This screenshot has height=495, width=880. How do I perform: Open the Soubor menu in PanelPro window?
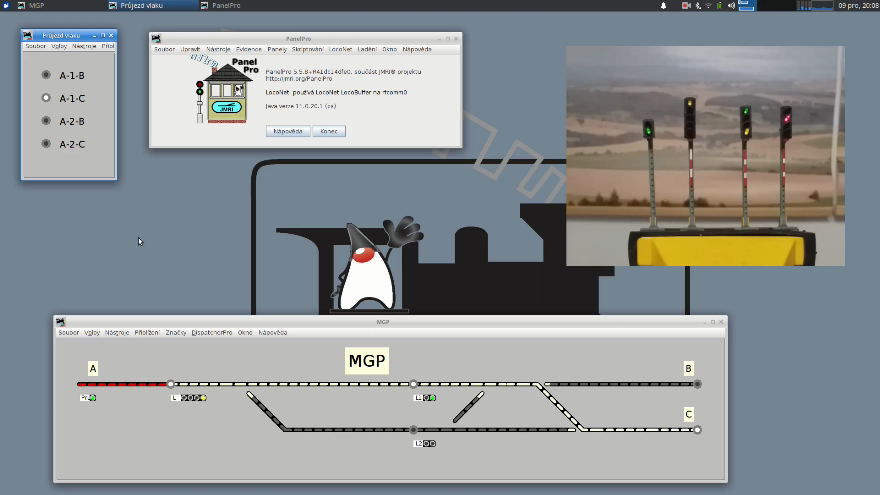(x=164, y=49)
